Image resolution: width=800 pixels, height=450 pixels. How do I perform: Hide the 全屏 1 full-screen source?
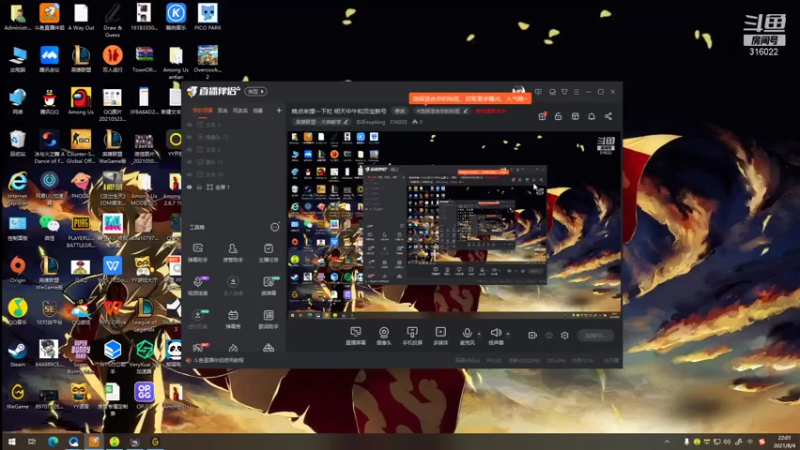(189, 187)
